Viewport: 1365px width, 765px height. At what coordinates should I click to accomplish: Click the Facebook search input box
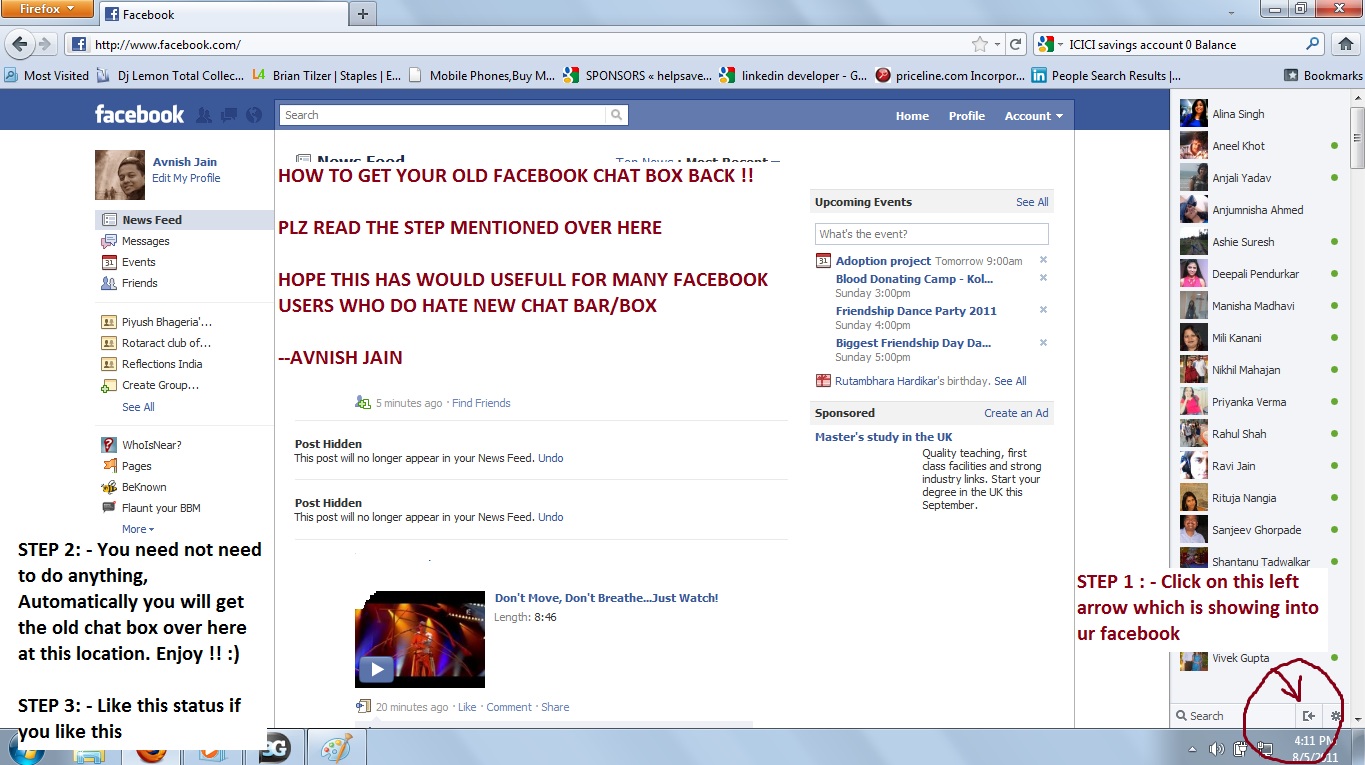tap(443, 115)
